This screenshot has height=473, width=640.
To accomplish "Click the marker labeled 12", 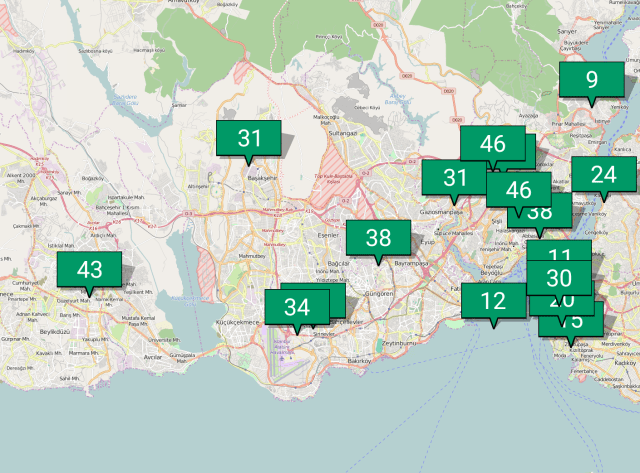I will [492, 300].
